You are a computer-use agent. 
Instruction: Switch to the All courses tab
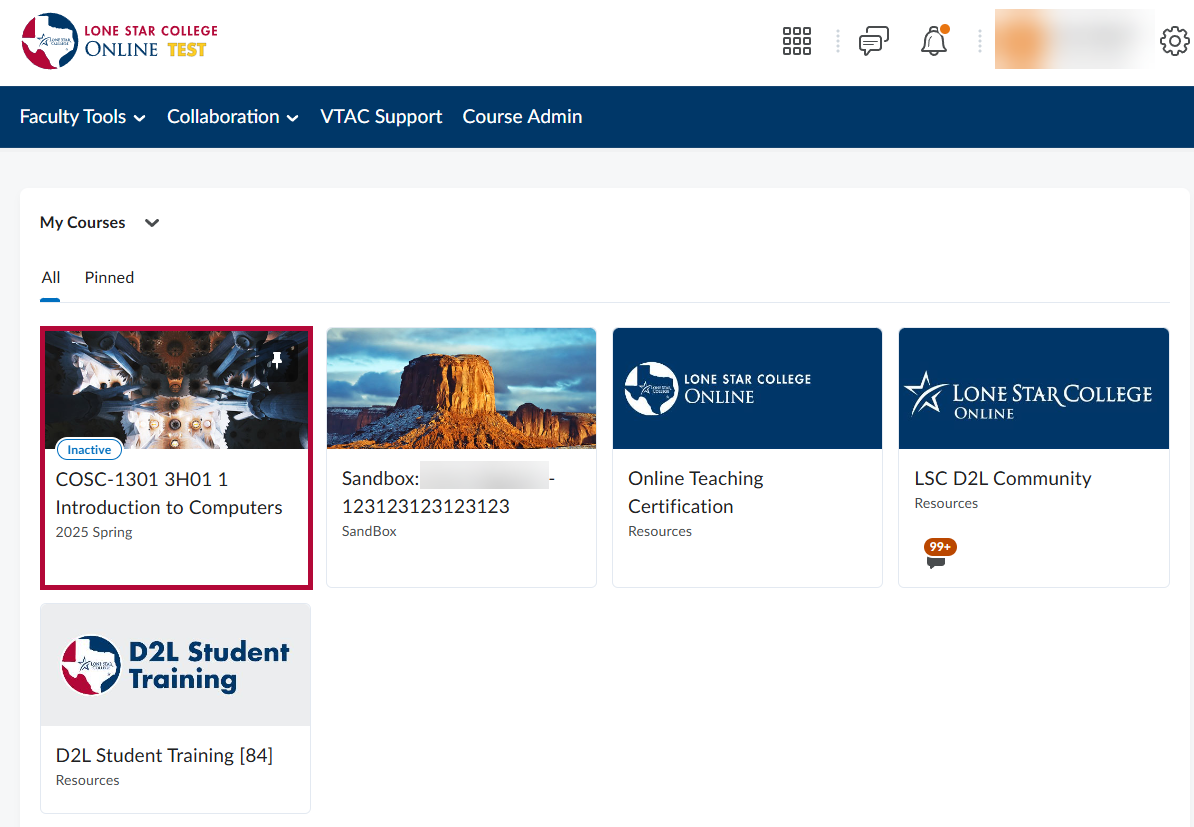tap(50, 278)
